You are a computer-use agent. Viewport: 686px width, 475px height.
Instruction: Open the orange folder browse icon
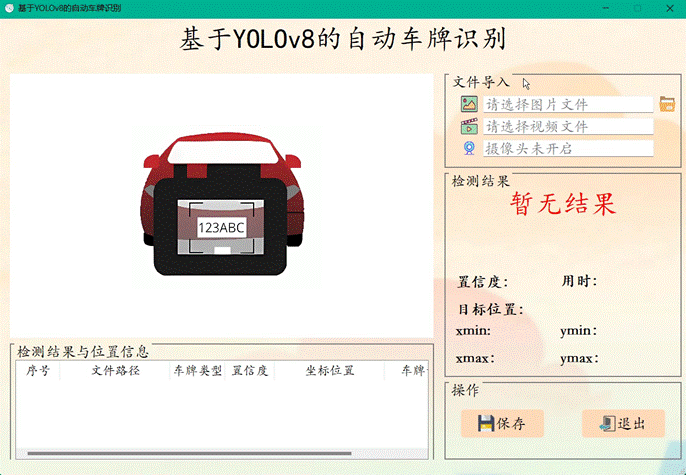(667, 104)
